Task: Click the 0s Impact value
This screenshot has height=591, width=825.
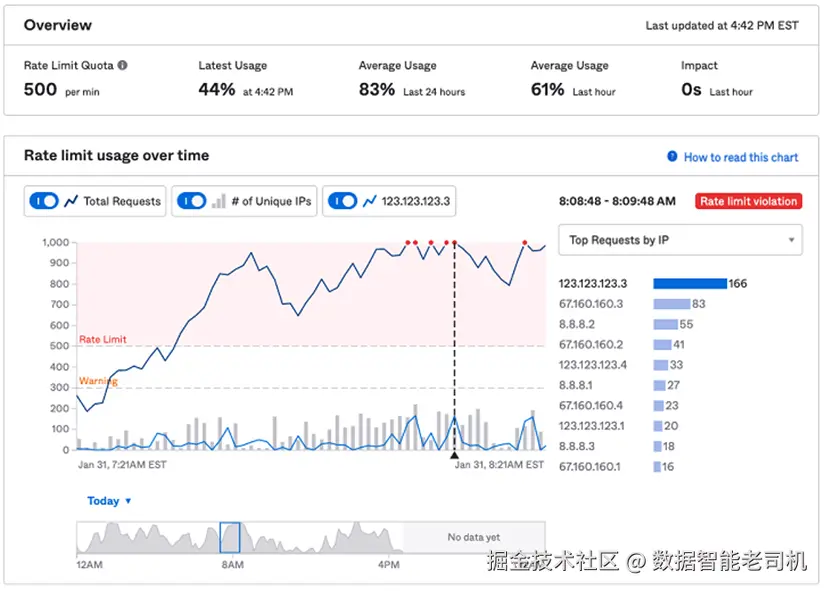Action: pos(691,89)
